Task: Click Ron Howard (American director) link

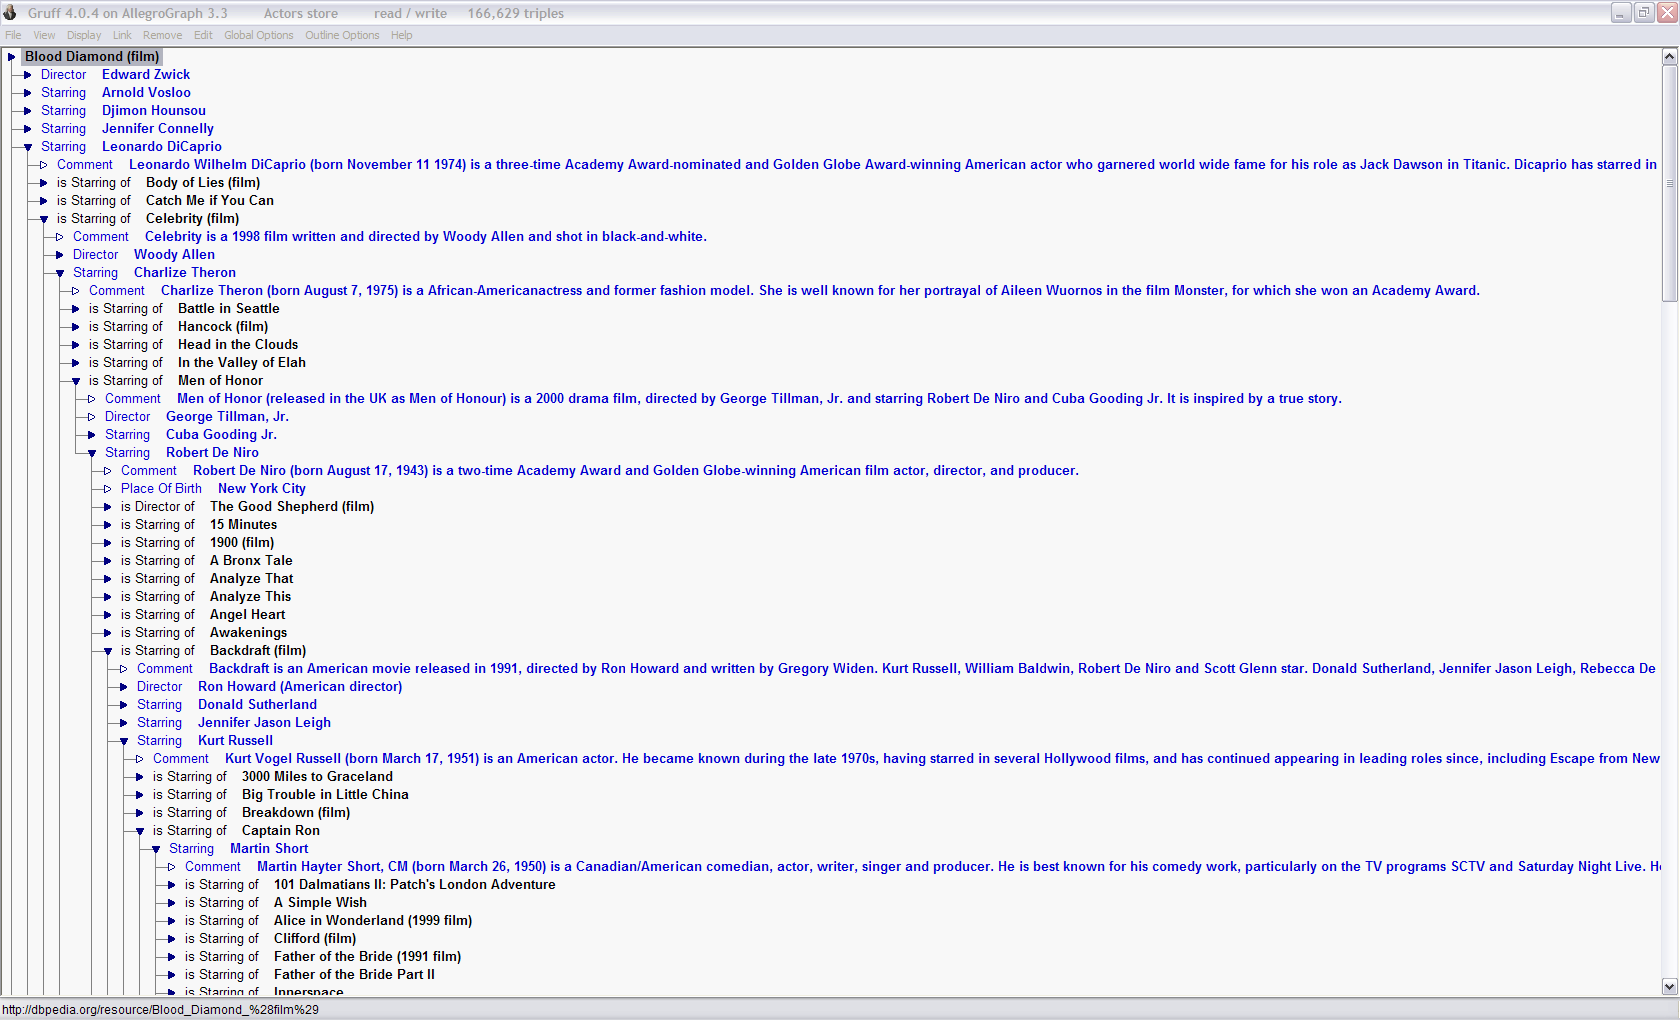Action: [x=299, y=687]
